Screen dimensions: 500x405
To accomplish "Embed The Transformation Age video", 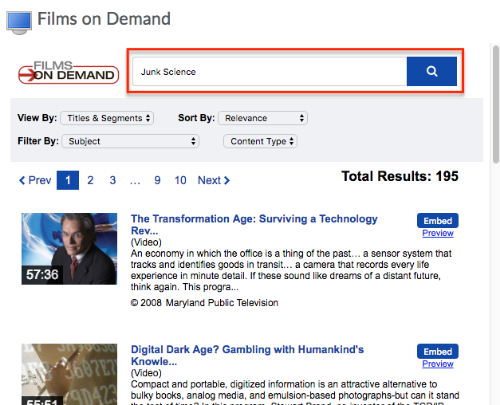I will pyautogui.click(x=438, y=221).
